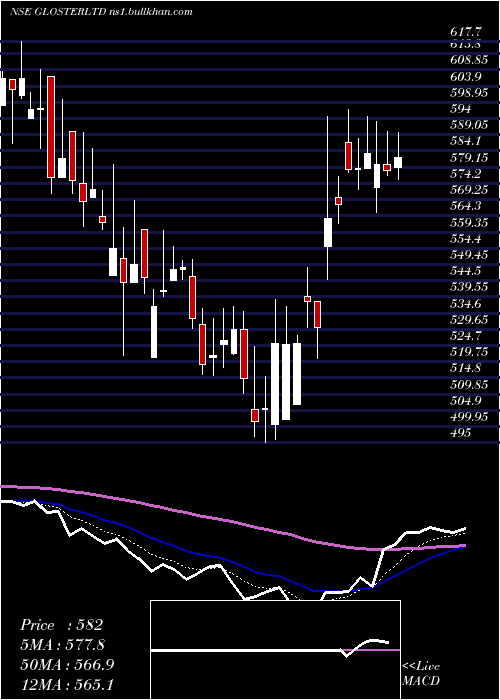Click the 509.85 price axis label
Screen dimensions: 500x700
(x=468, y=384)
